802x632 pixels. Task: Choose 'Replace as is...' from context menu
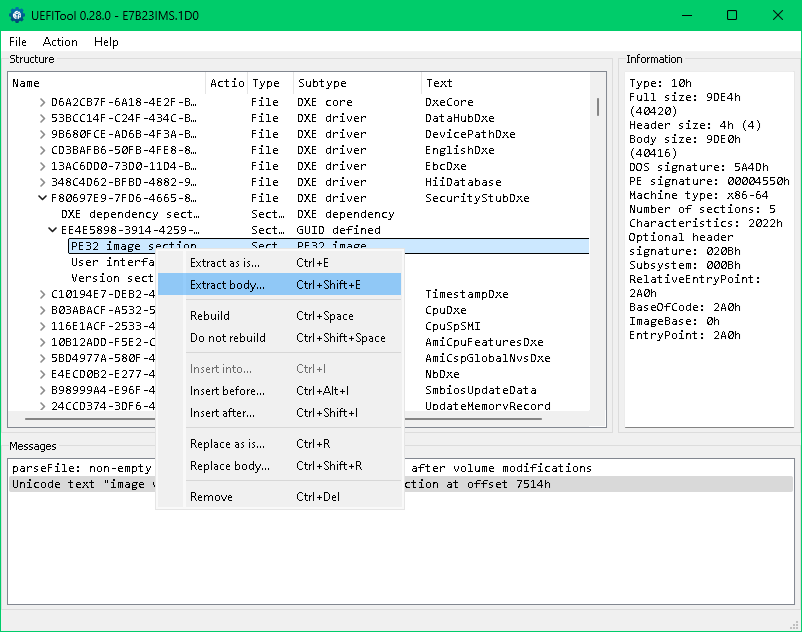tap(279, 444)
